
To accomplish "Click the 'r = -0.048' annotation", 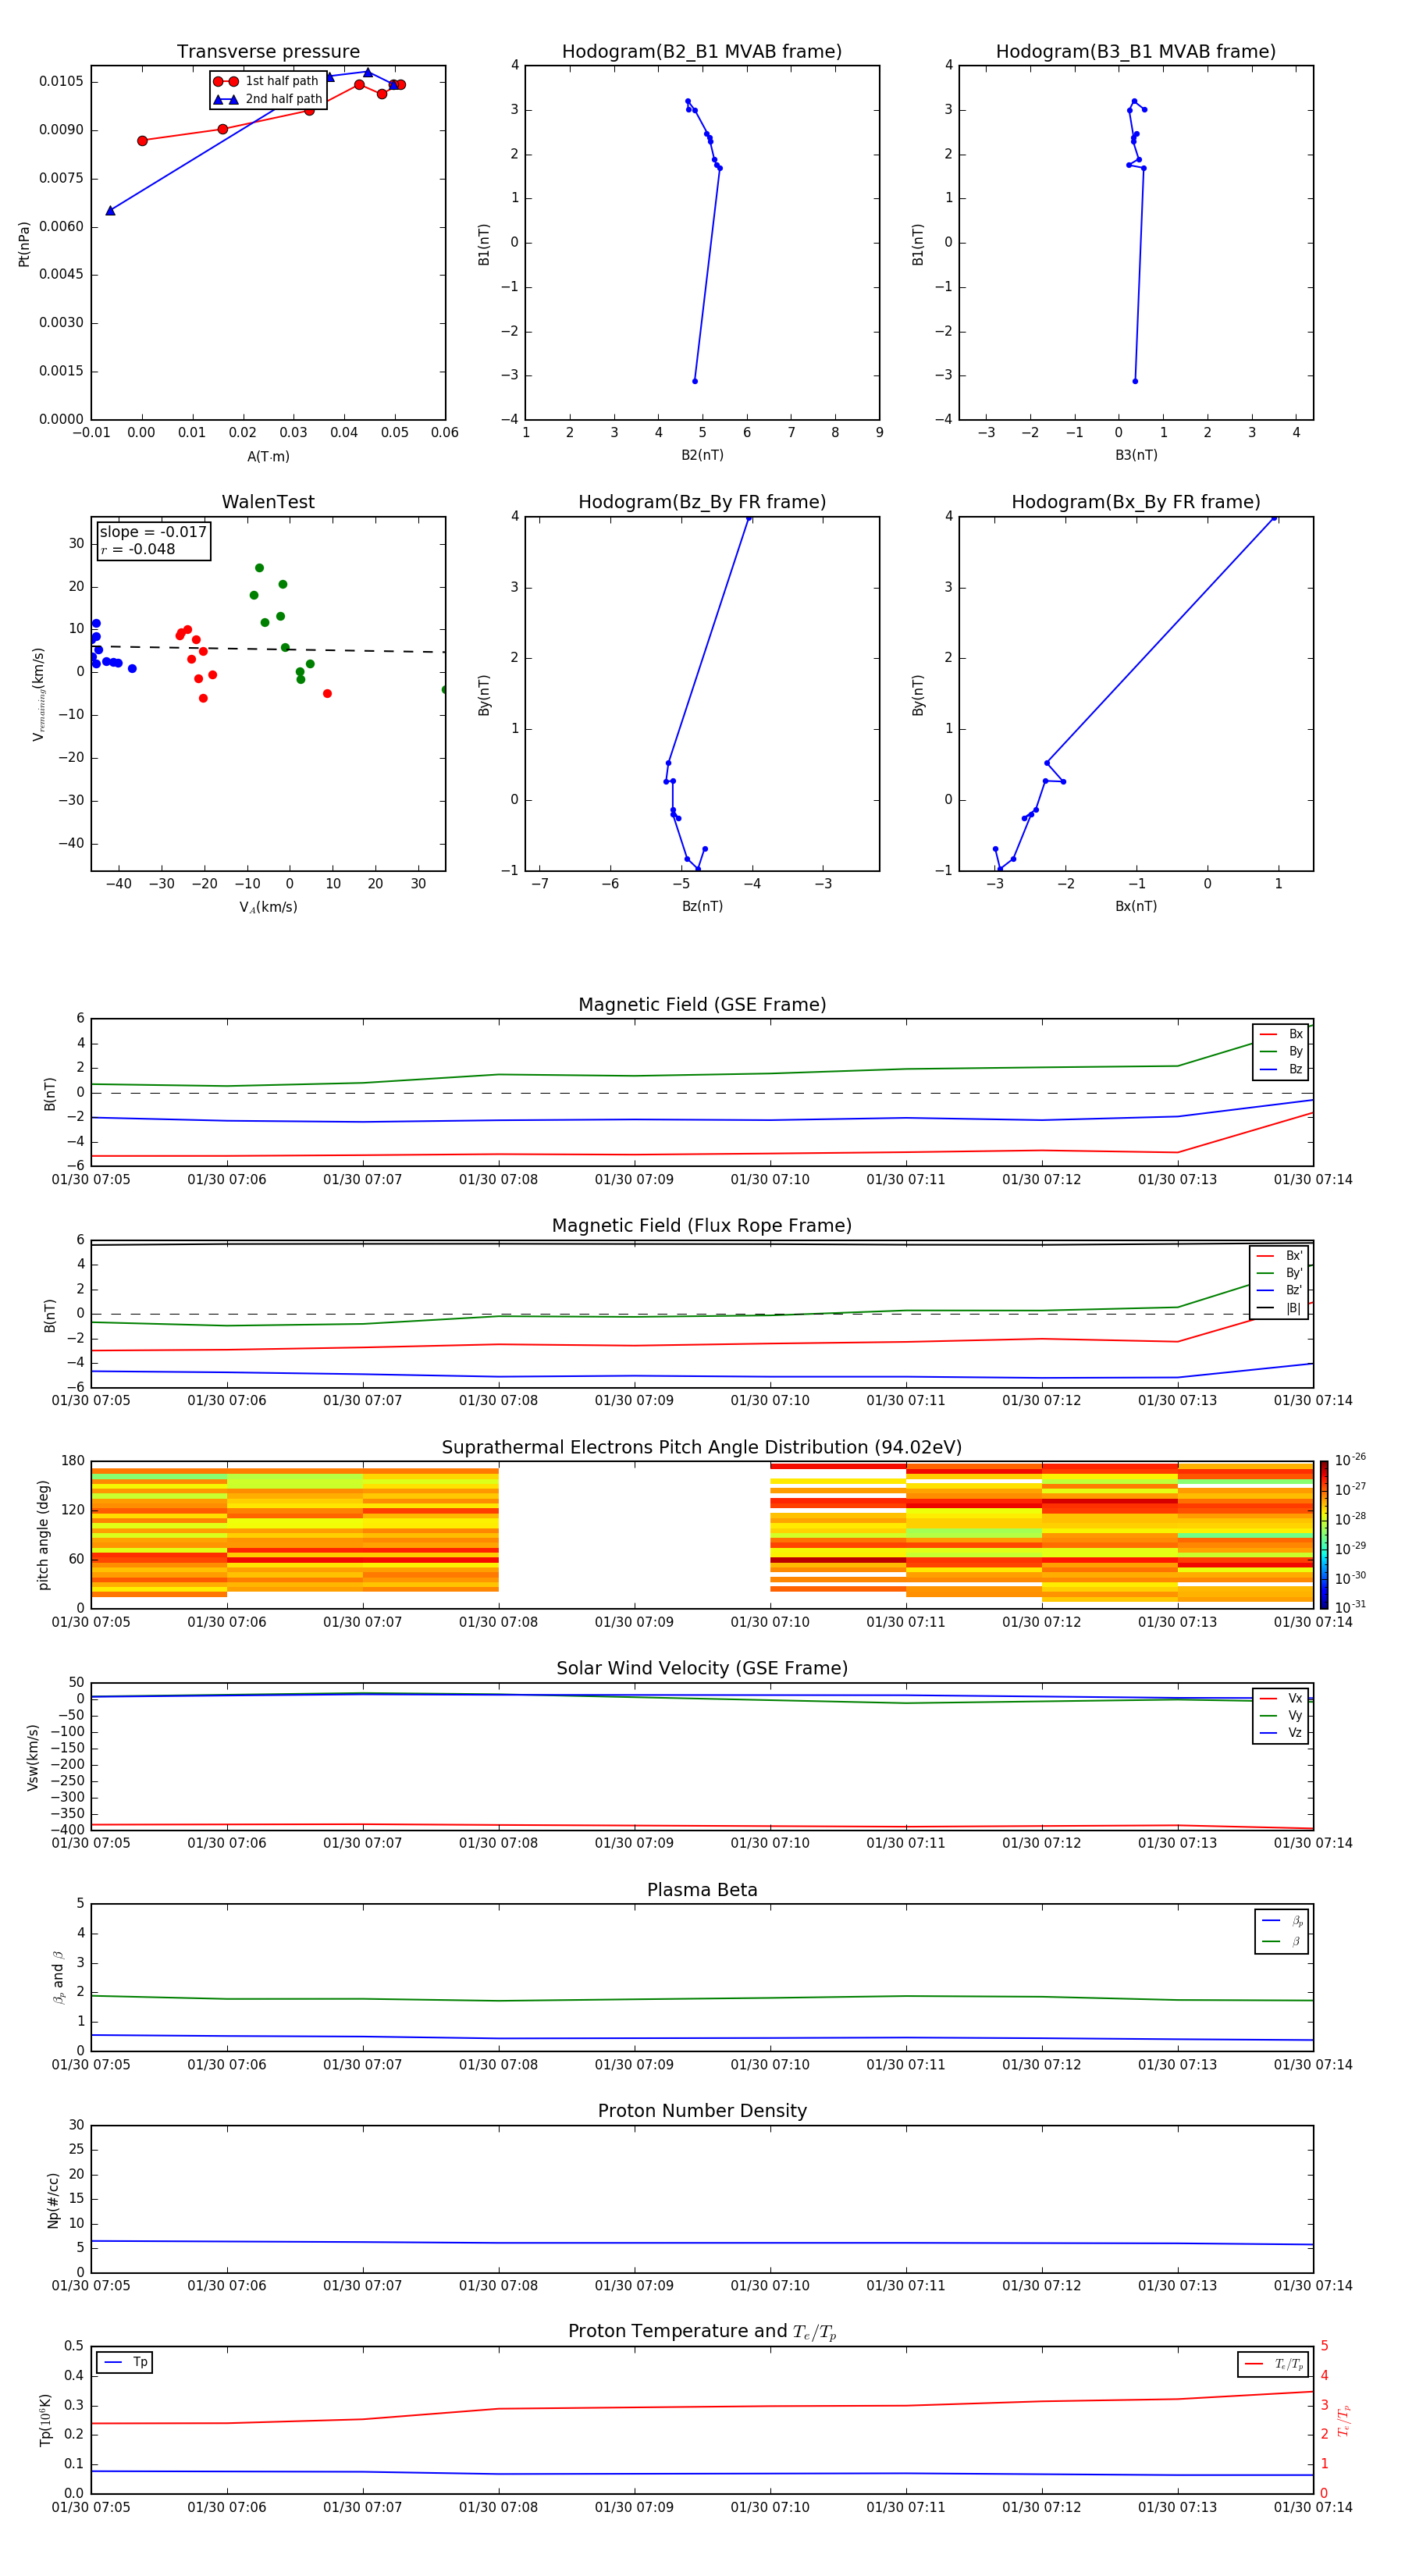I will 138,549.
